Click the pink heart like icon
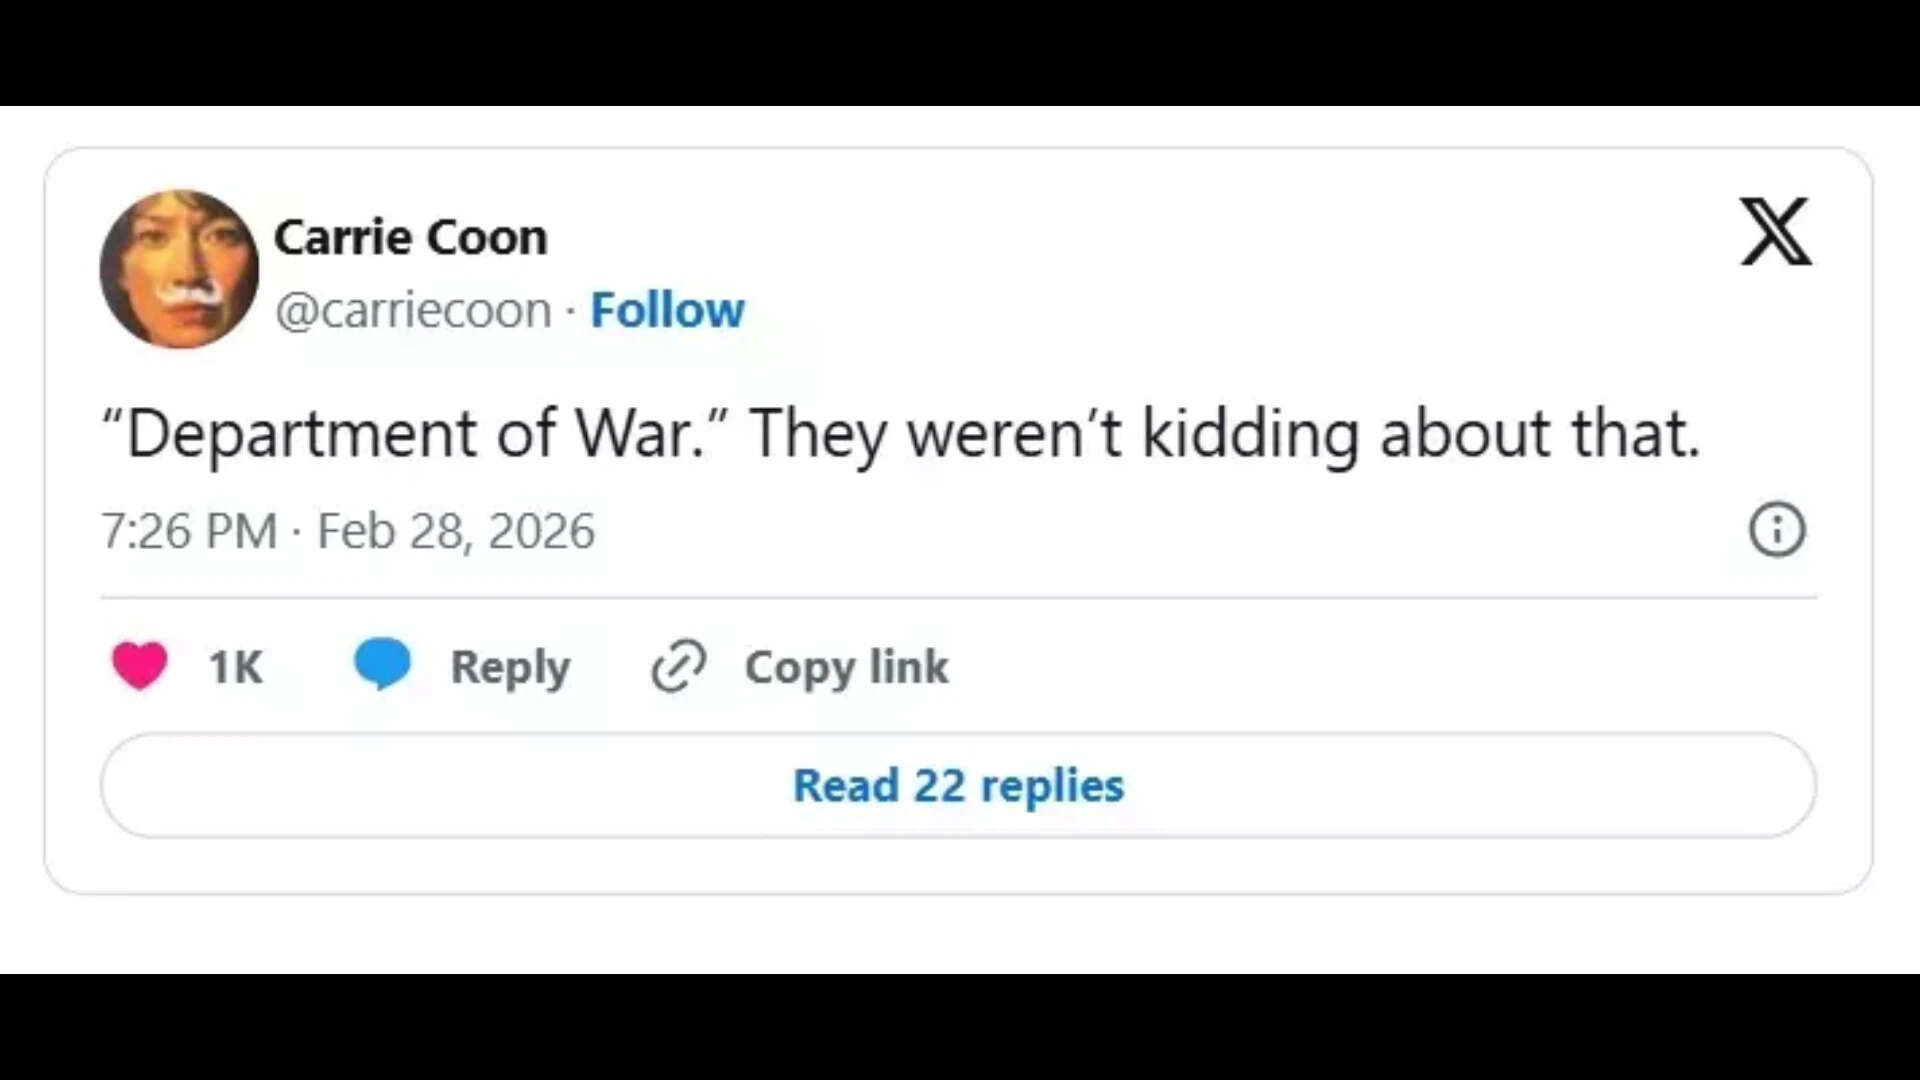The height and width of the screenshot is (1080, 1920). [140, 666]
